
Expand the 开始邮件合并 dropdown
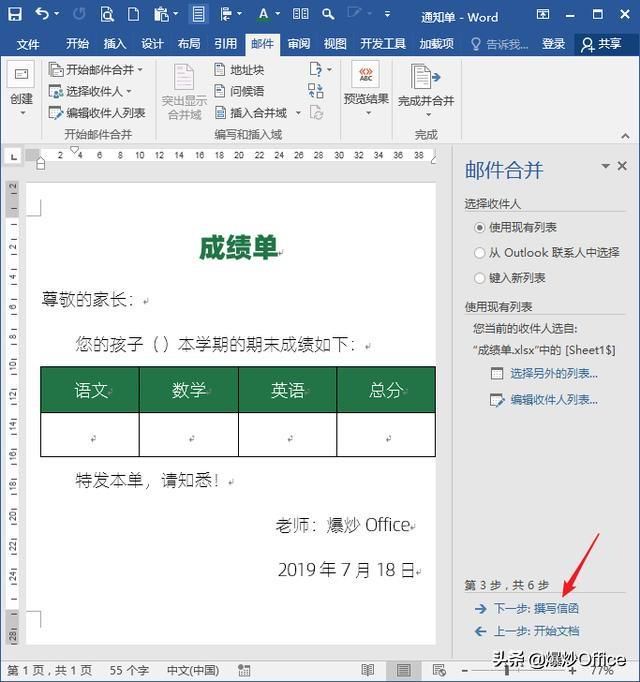[96, 70]
